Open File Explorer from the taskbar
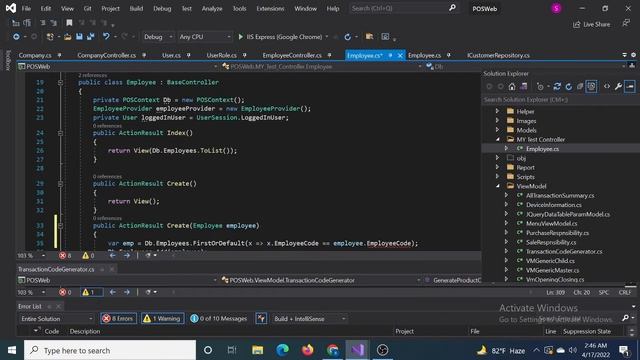This screenshot has width=640, height=360. [257, 350]
